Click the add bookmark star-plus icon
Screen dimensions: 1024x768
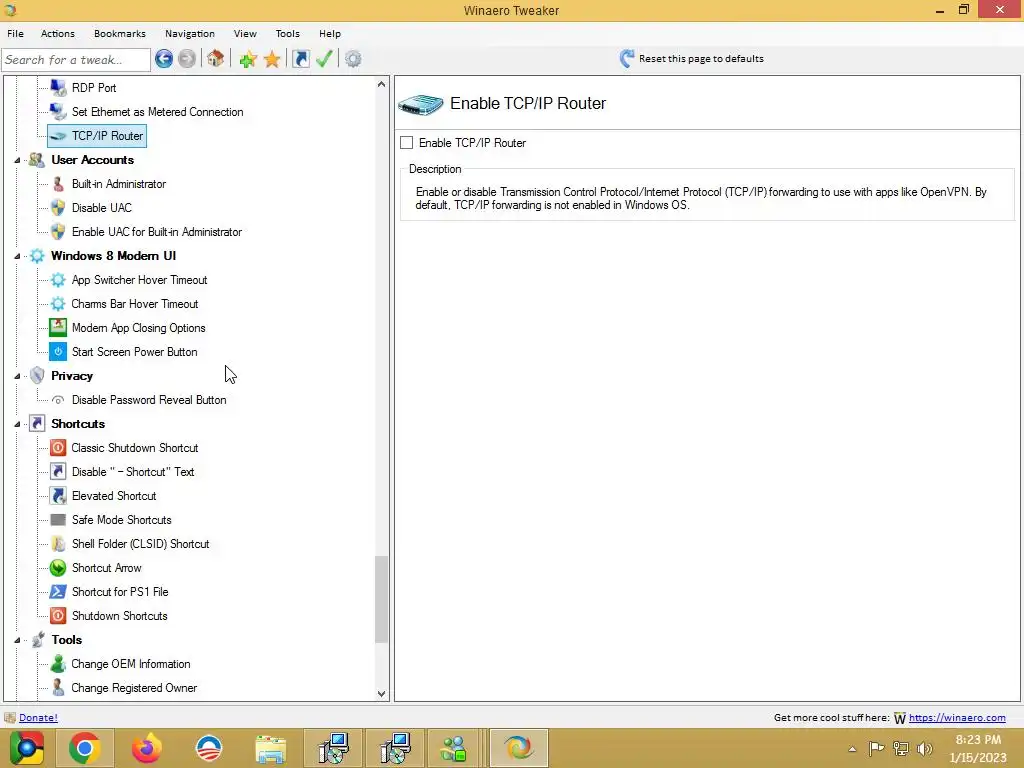248,59
